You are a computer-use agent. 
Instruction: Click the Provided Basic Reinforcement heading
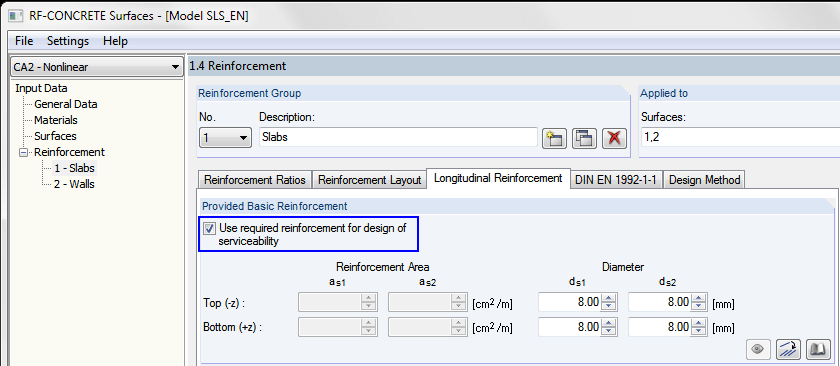pos(274,206)
